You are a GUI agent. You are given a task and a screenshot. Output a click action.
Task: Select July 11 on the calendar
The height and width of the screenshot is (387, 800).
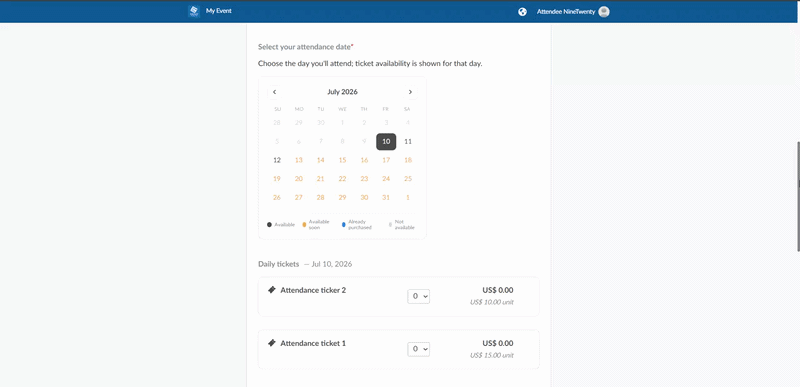pos(408,142)
